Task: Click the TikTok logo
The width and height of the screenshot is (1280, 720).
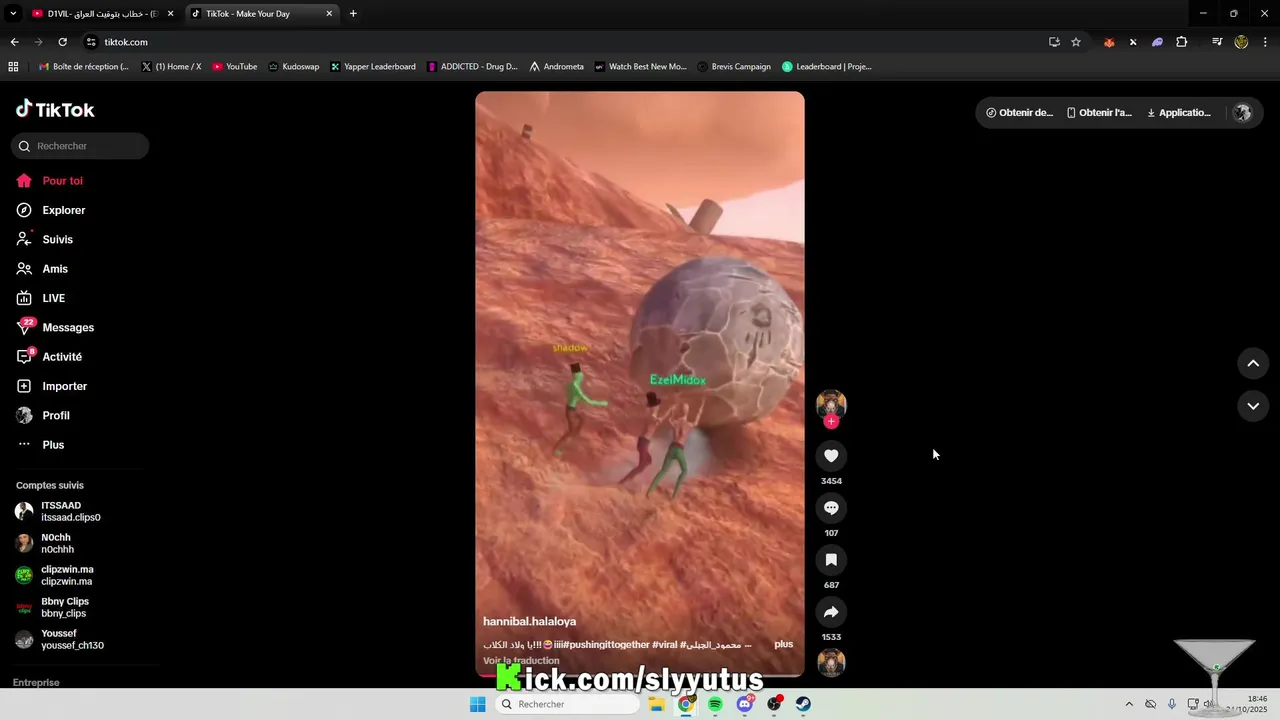Action: coord(56,109)
